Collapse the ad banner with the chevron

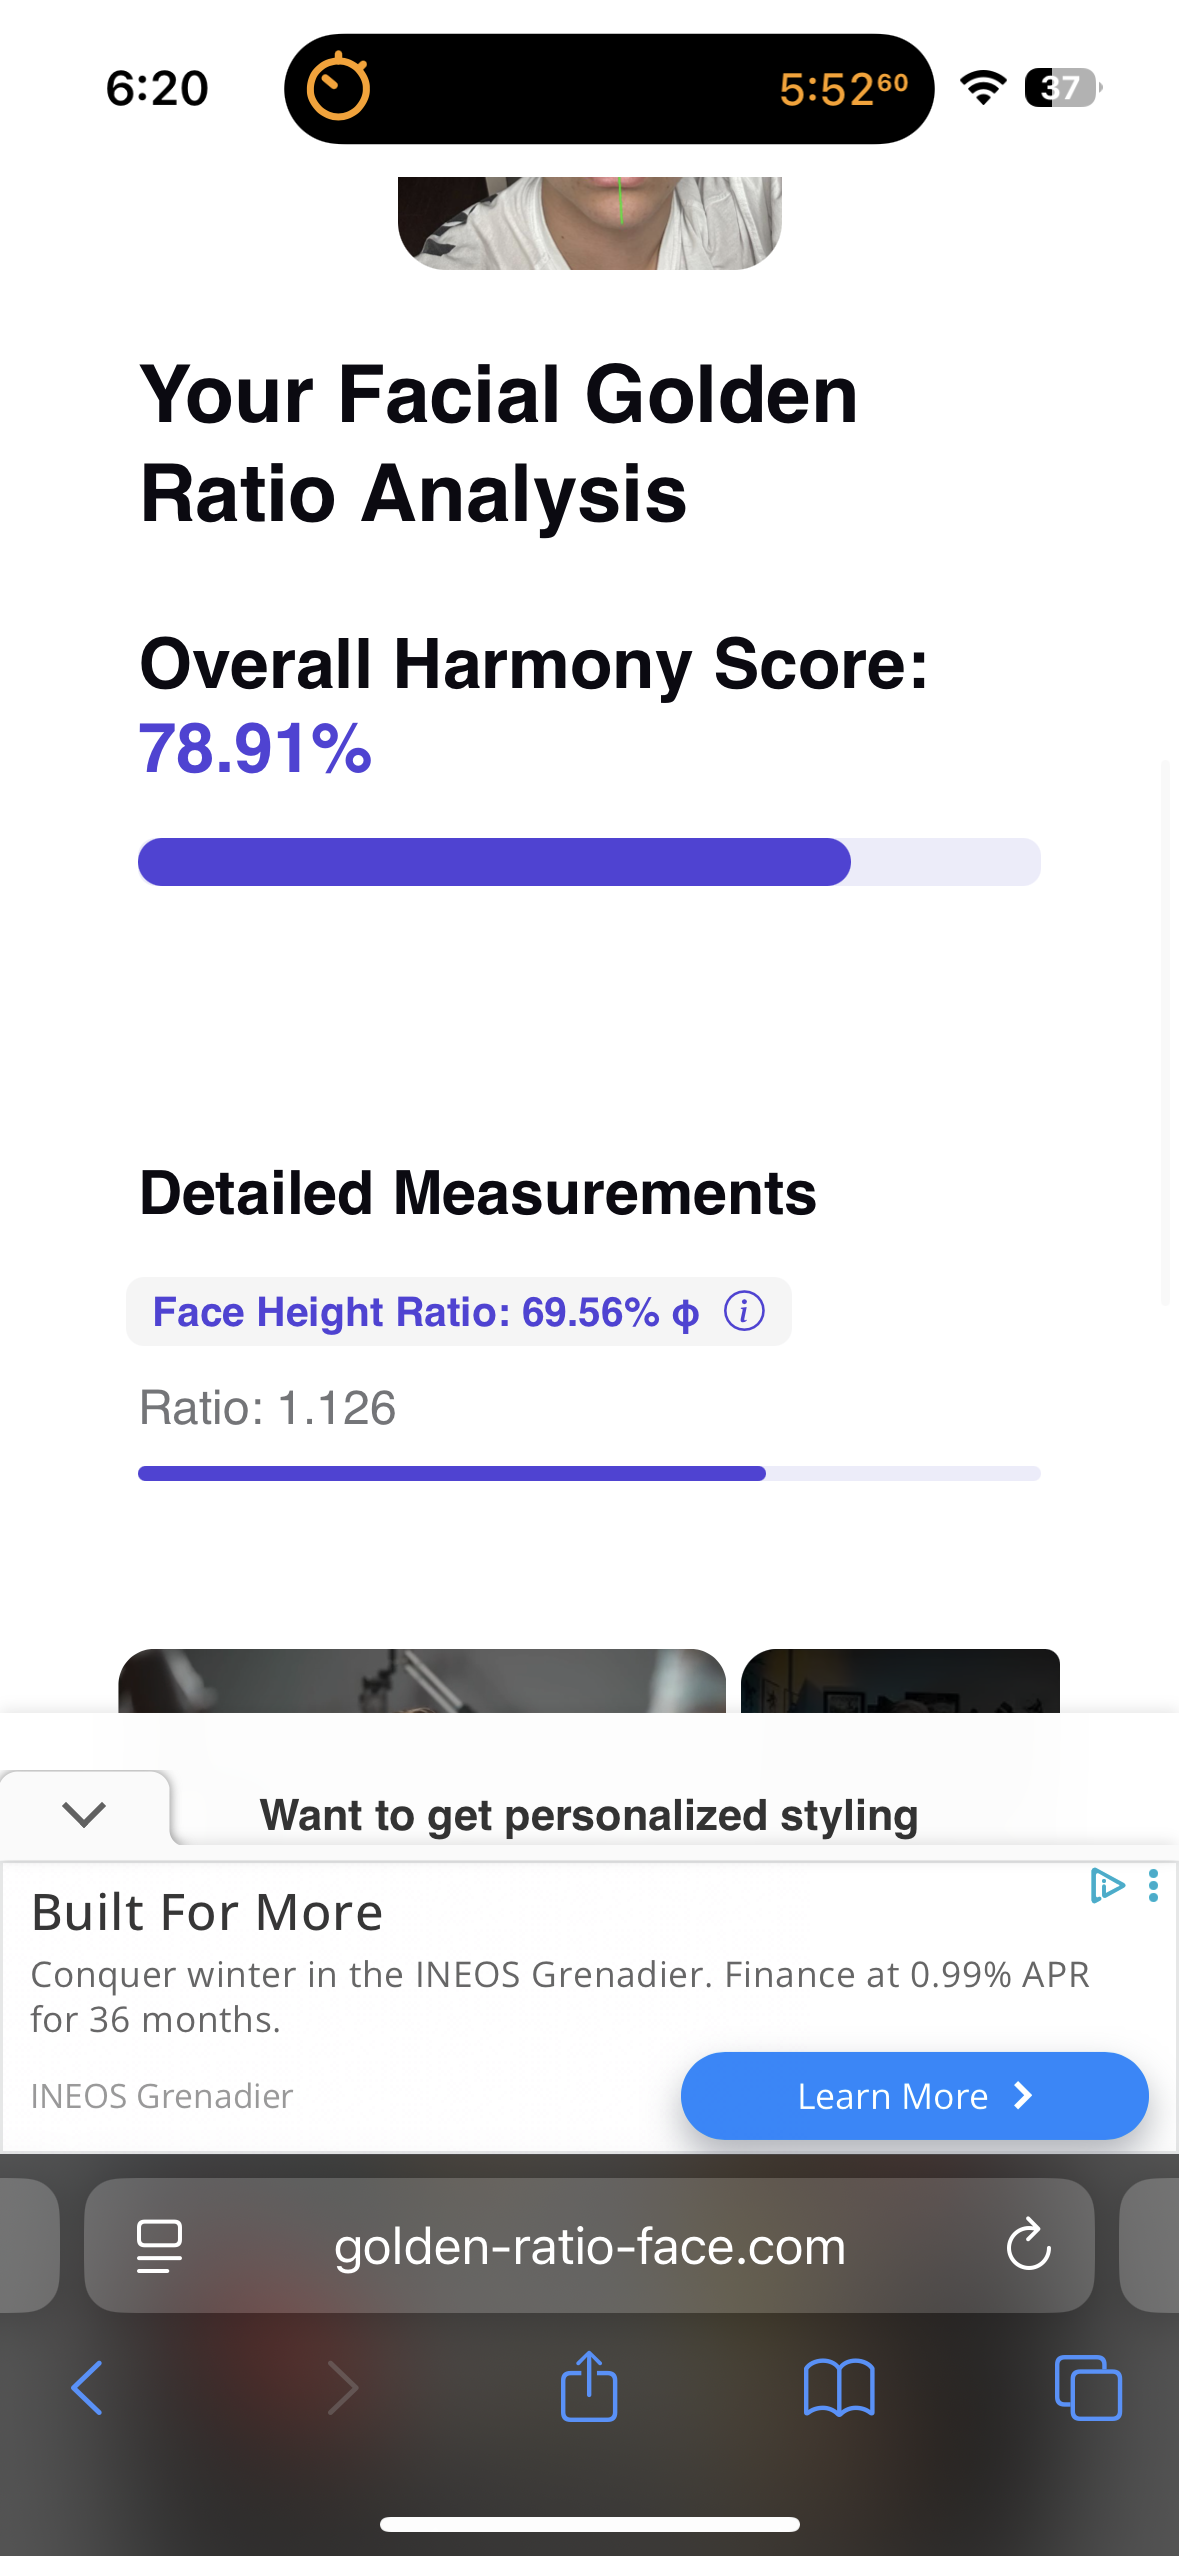[x=84, y=1813]
